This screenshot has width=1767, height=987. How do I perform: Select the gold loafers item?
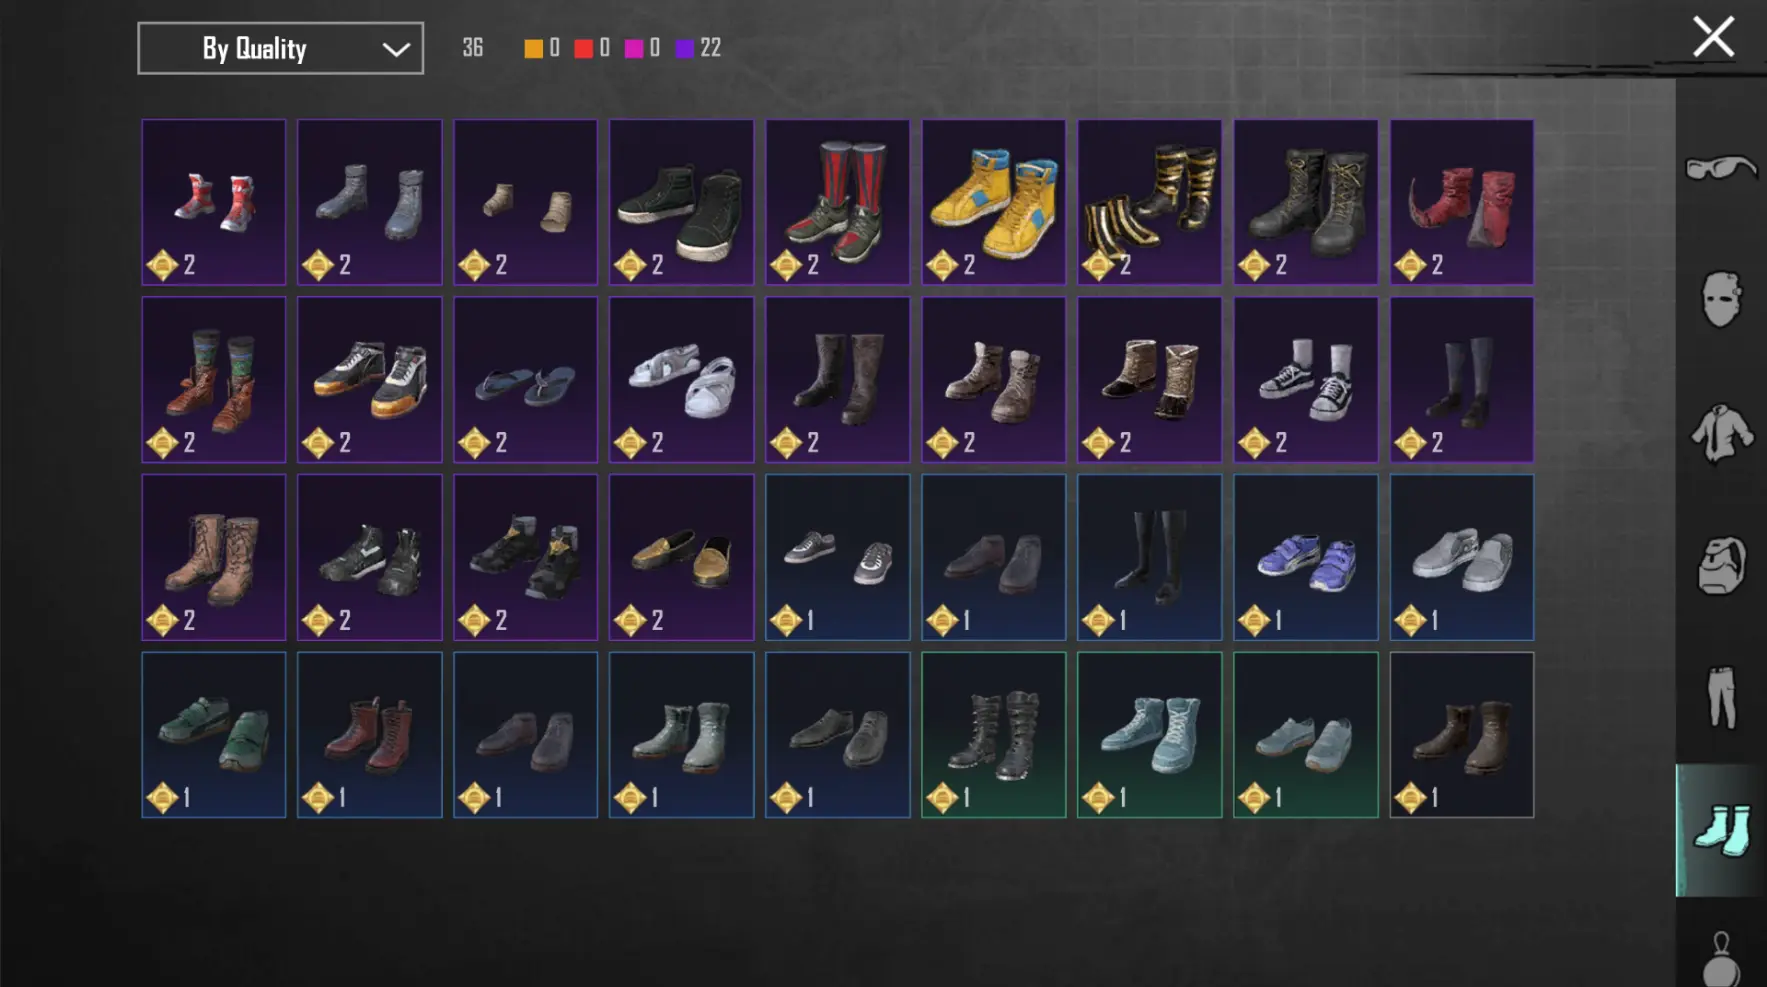click(681, 557)
